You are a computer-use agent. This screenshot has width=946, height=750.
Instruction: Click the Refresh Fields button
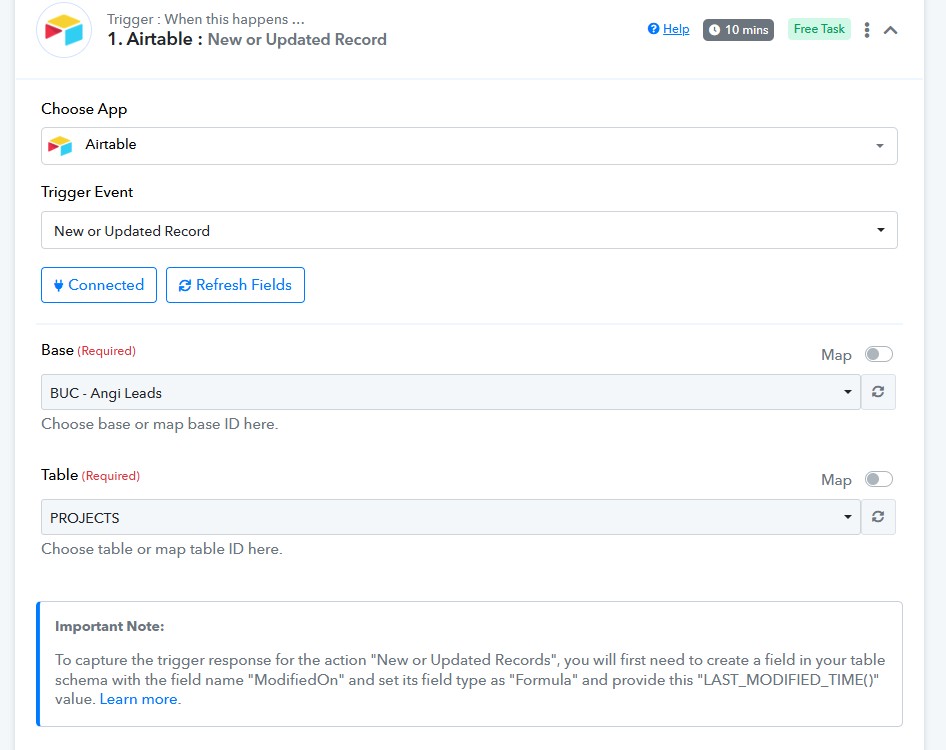tap(235, 285)
